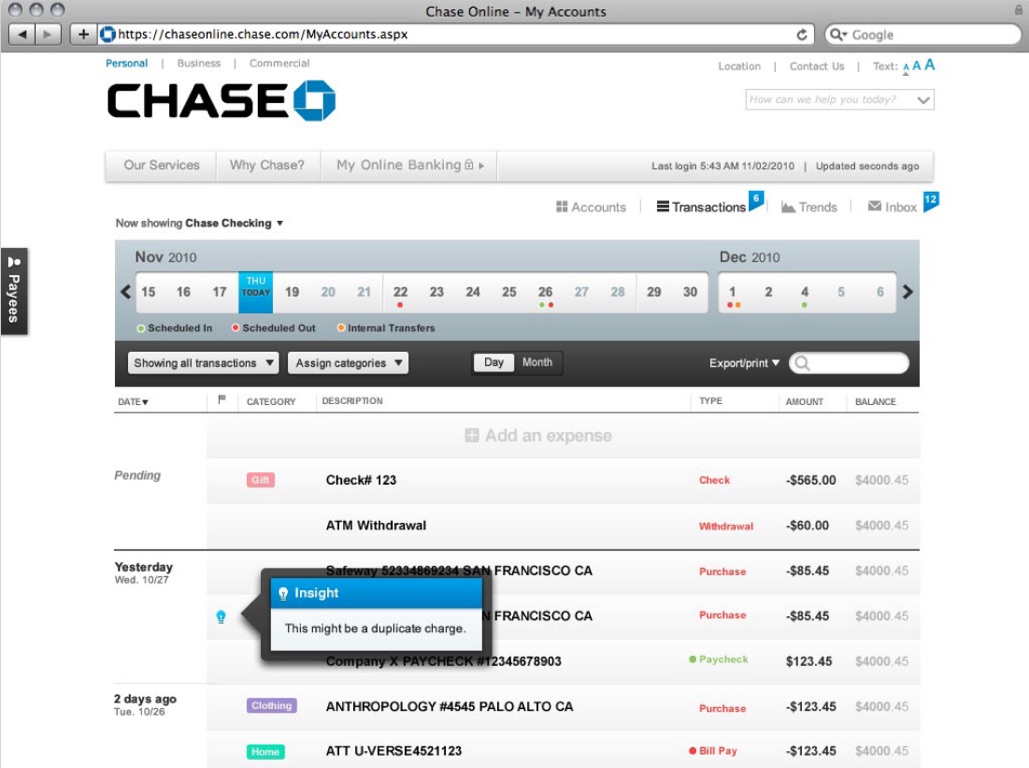Click Add an expense

coord(538,435)
